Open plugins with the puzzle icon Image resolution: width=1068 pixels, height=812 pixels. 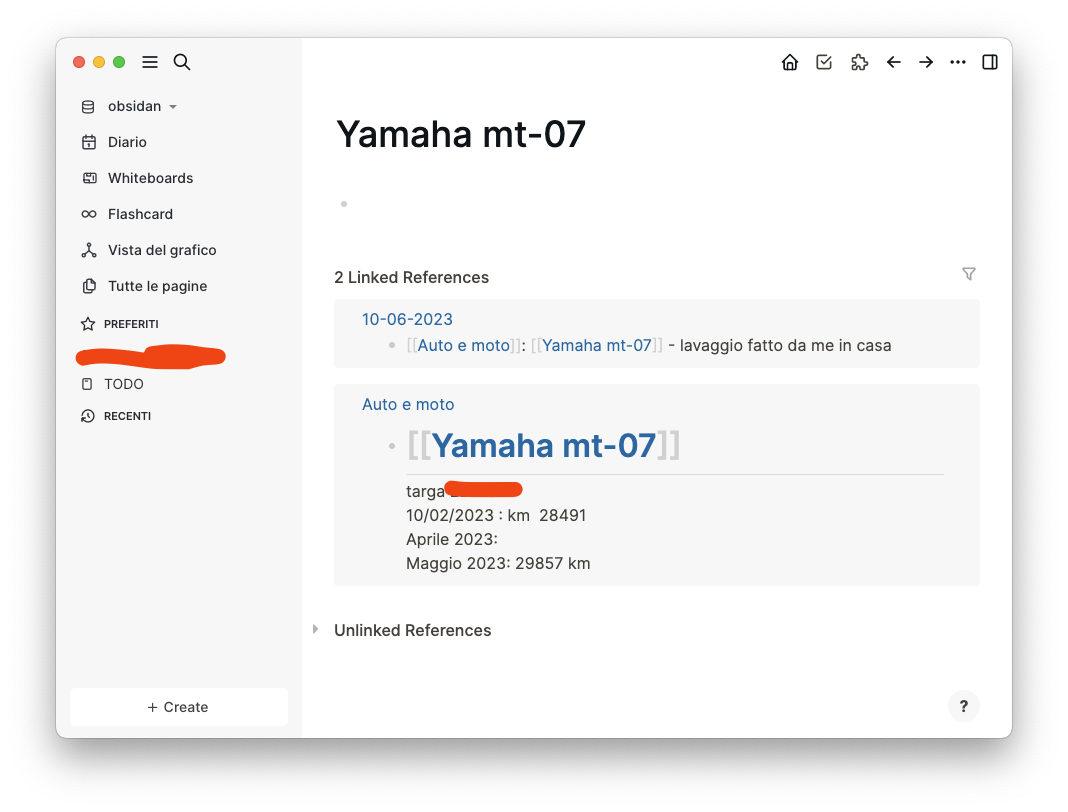pyautogui.click(x=860, y=62)
